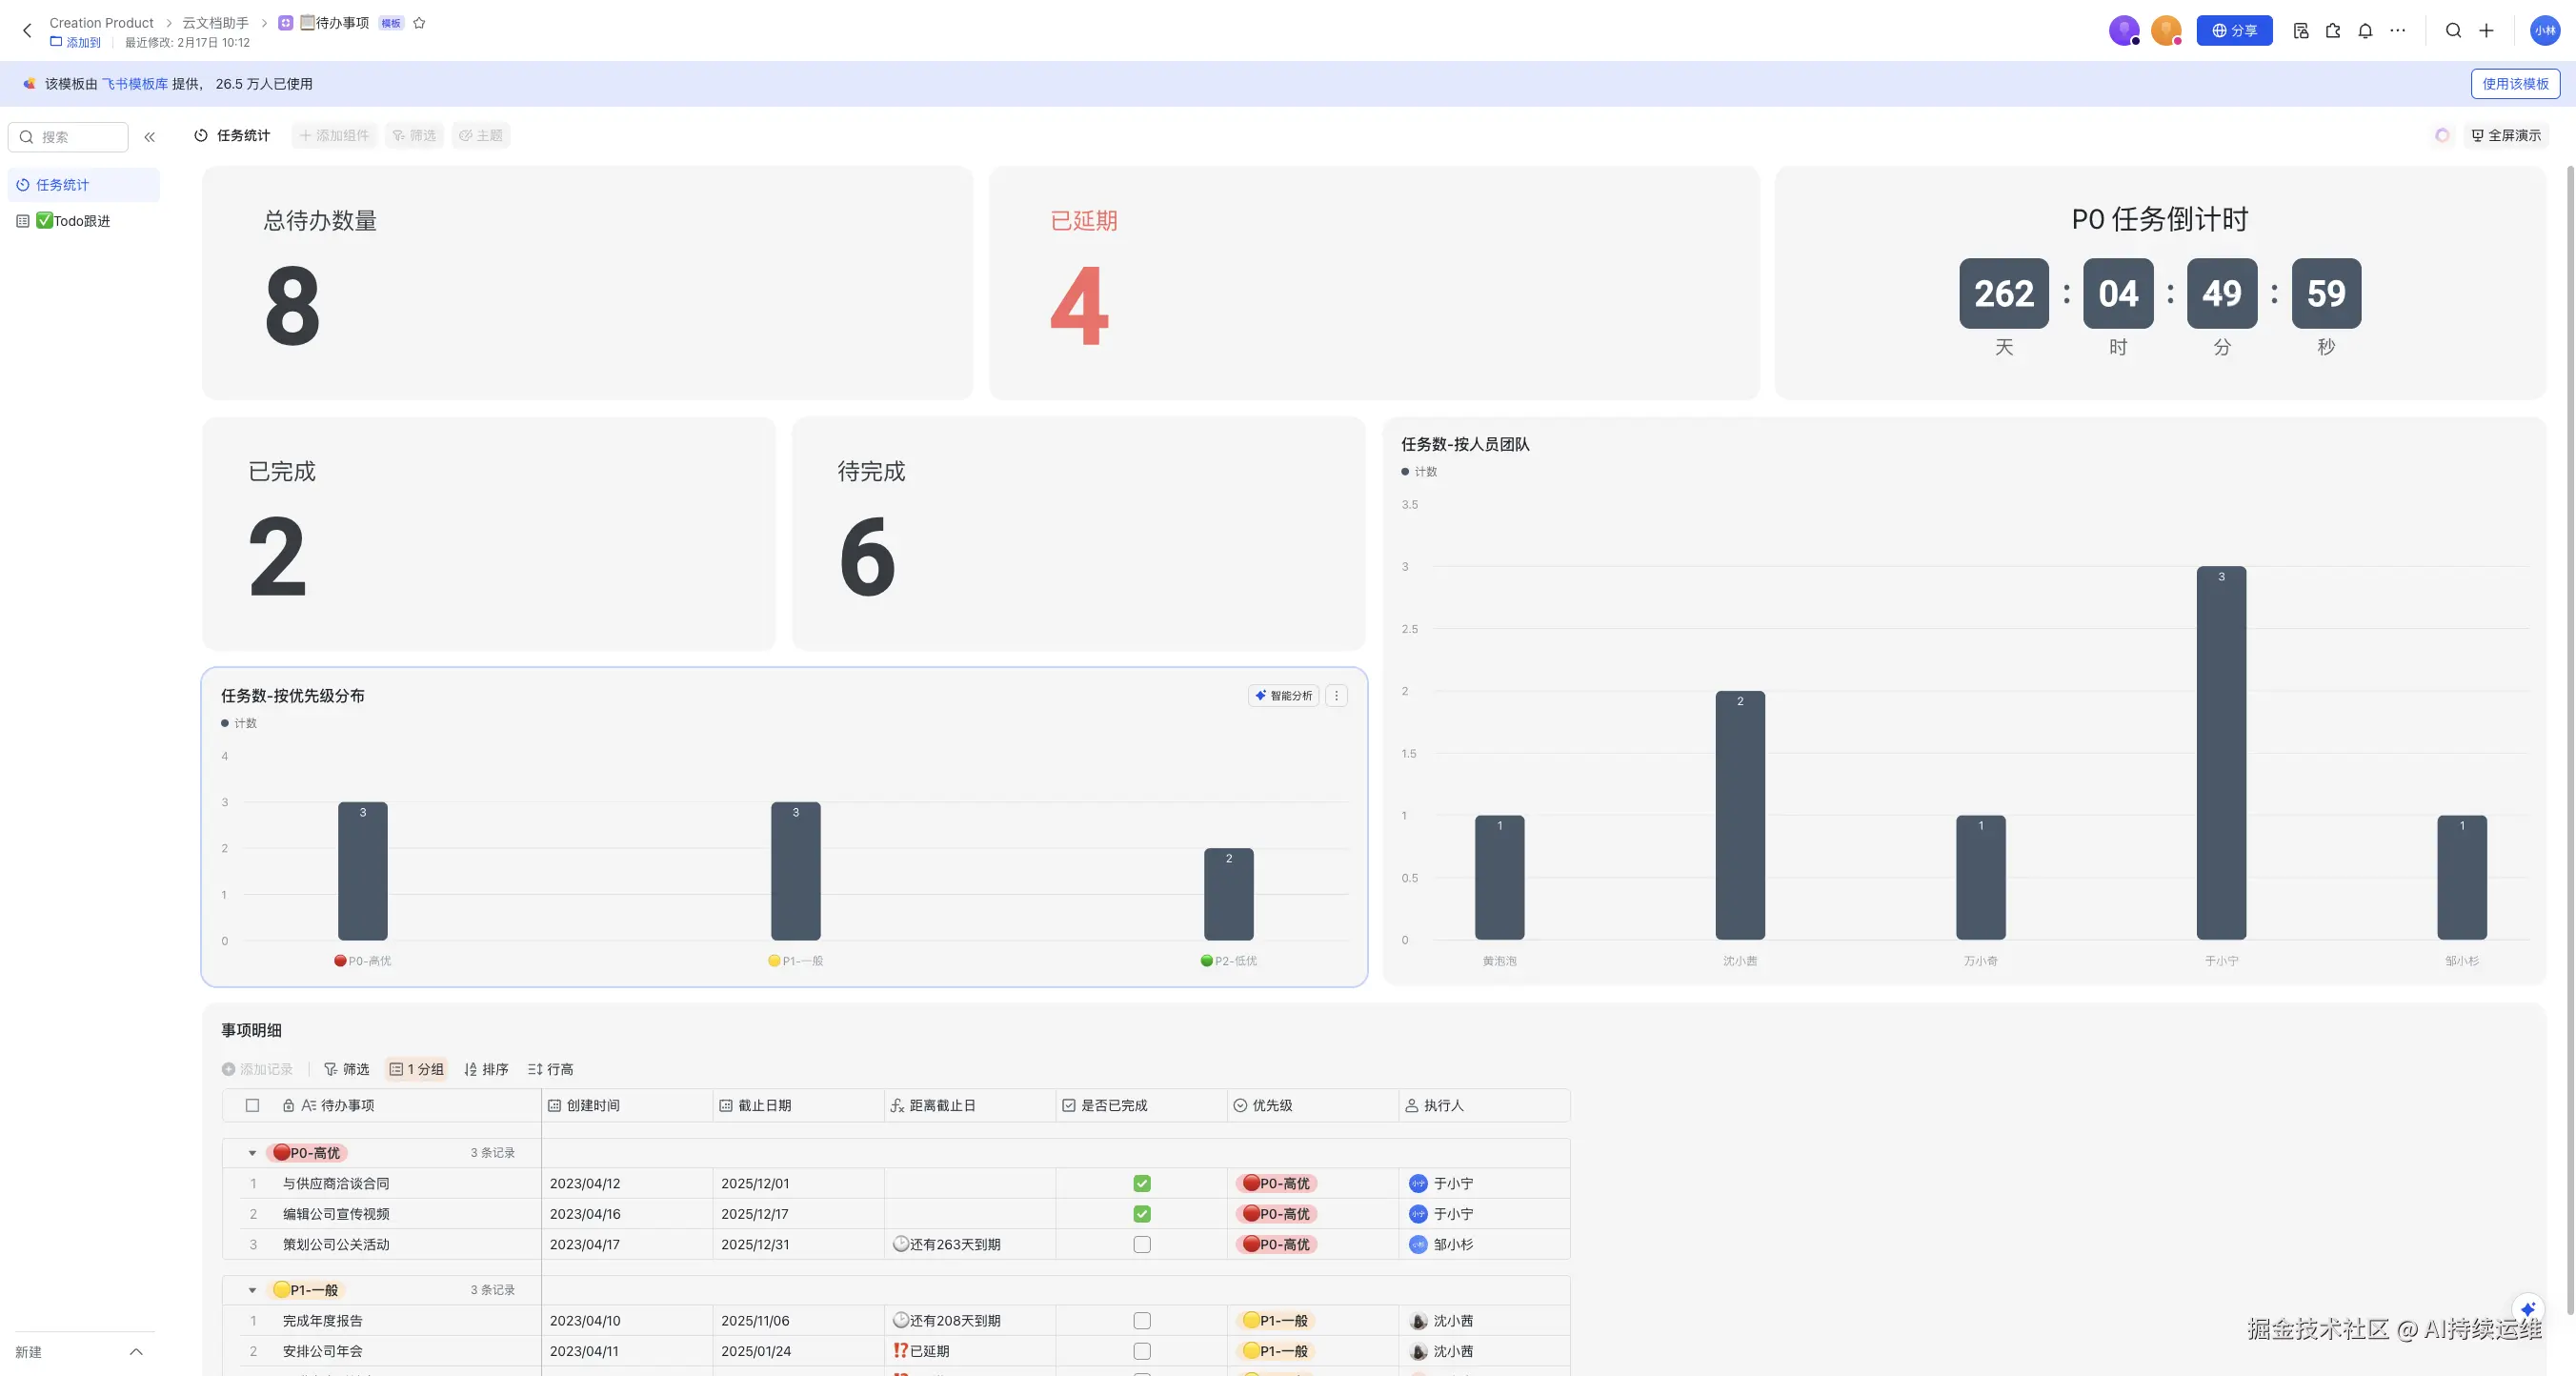Star this document as favorite
This screenshot has width=2576, height=1376.
(419, 23)
